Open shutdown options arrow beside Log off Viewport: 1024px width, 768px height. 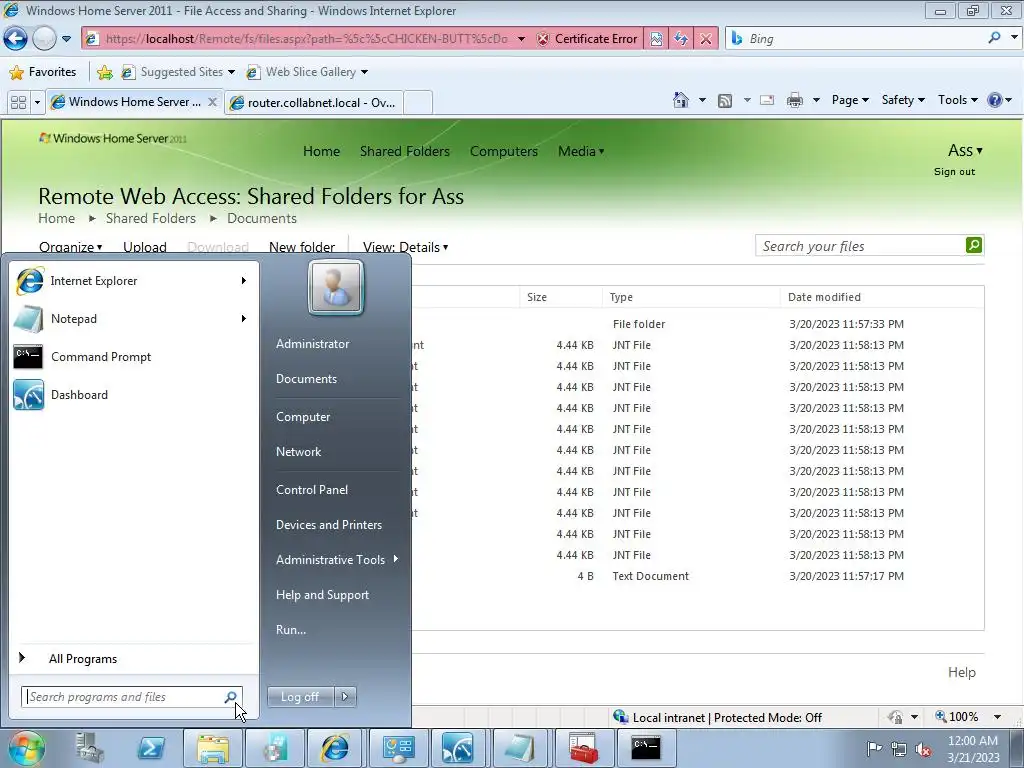coord(345,697)
